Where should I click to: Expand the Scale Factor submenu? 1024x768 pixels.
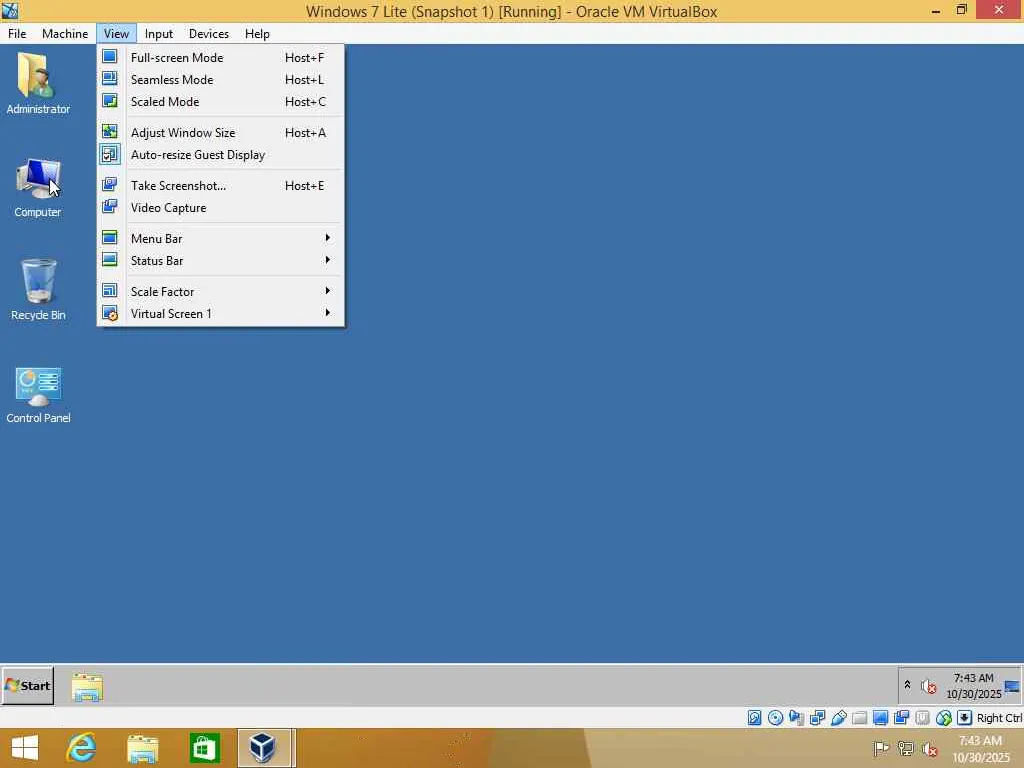click(221, 291)
